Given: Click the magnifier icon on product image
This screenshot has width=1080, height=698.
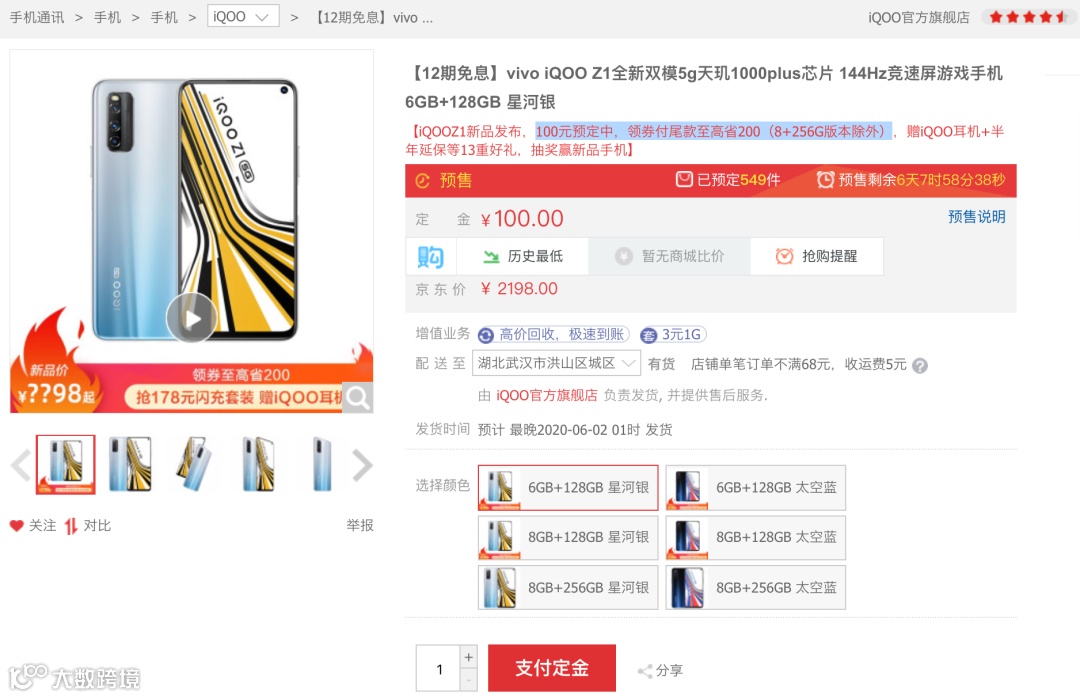Looking at the screenshot, I should [x=357, y=398].
